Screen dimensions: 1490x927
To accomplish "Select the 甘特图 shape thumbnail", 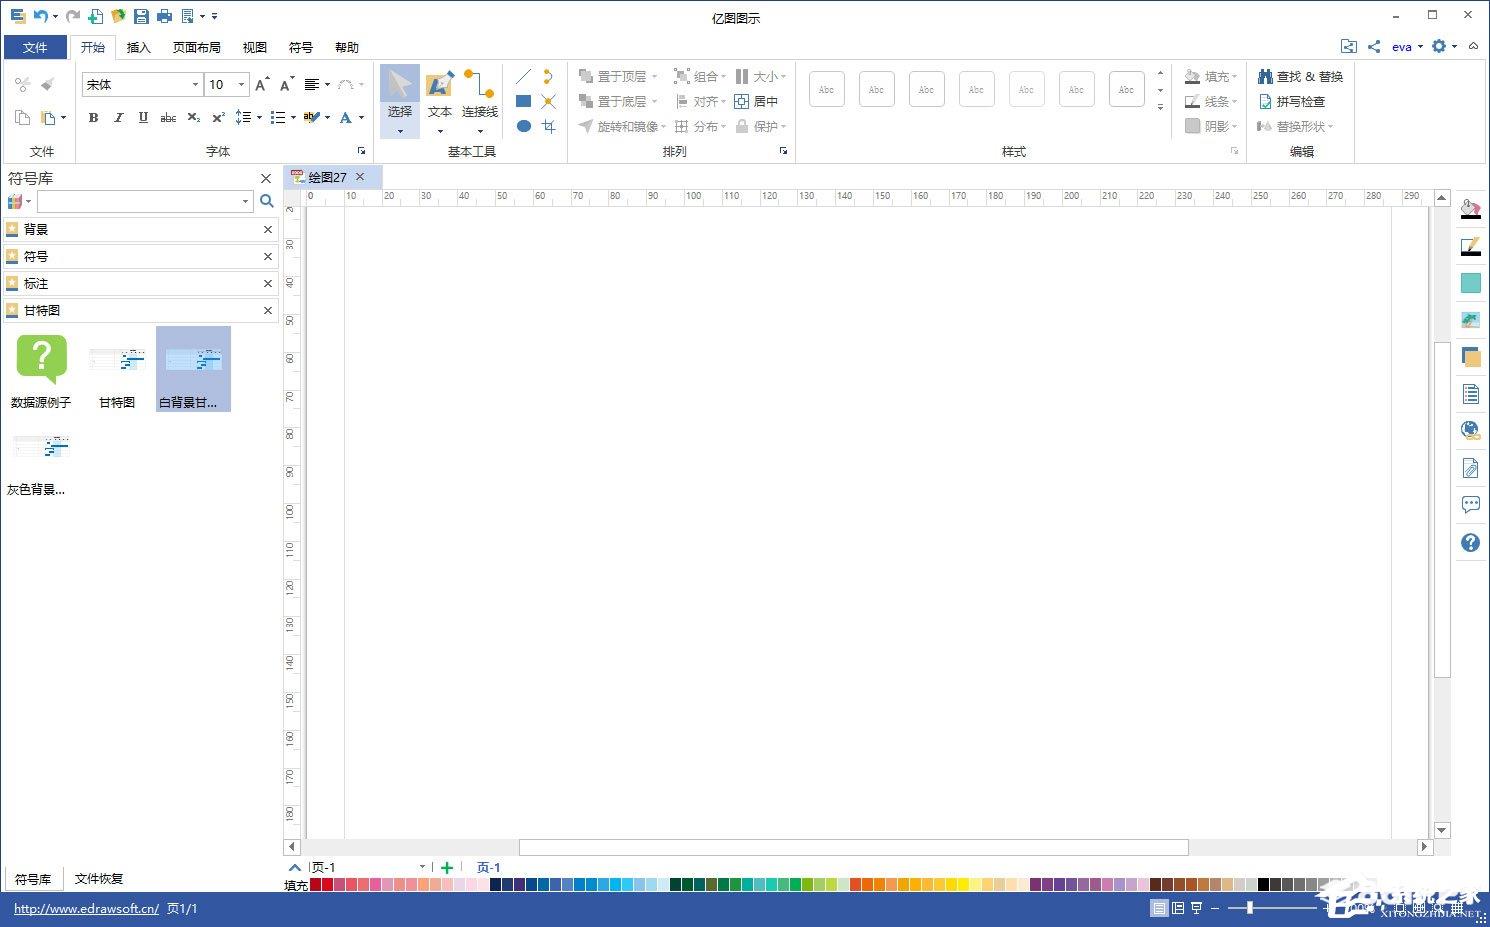I will click(117, 370).
